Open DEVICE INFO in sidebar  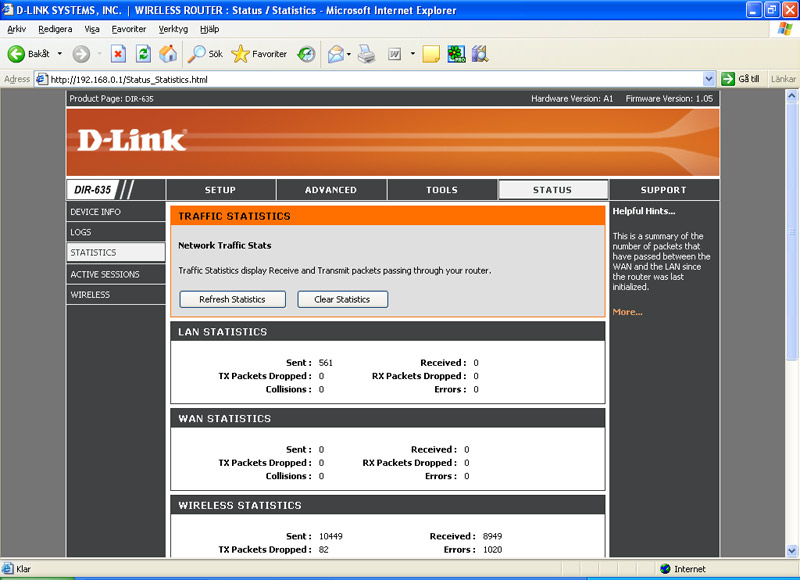click(x=116, y=212)
